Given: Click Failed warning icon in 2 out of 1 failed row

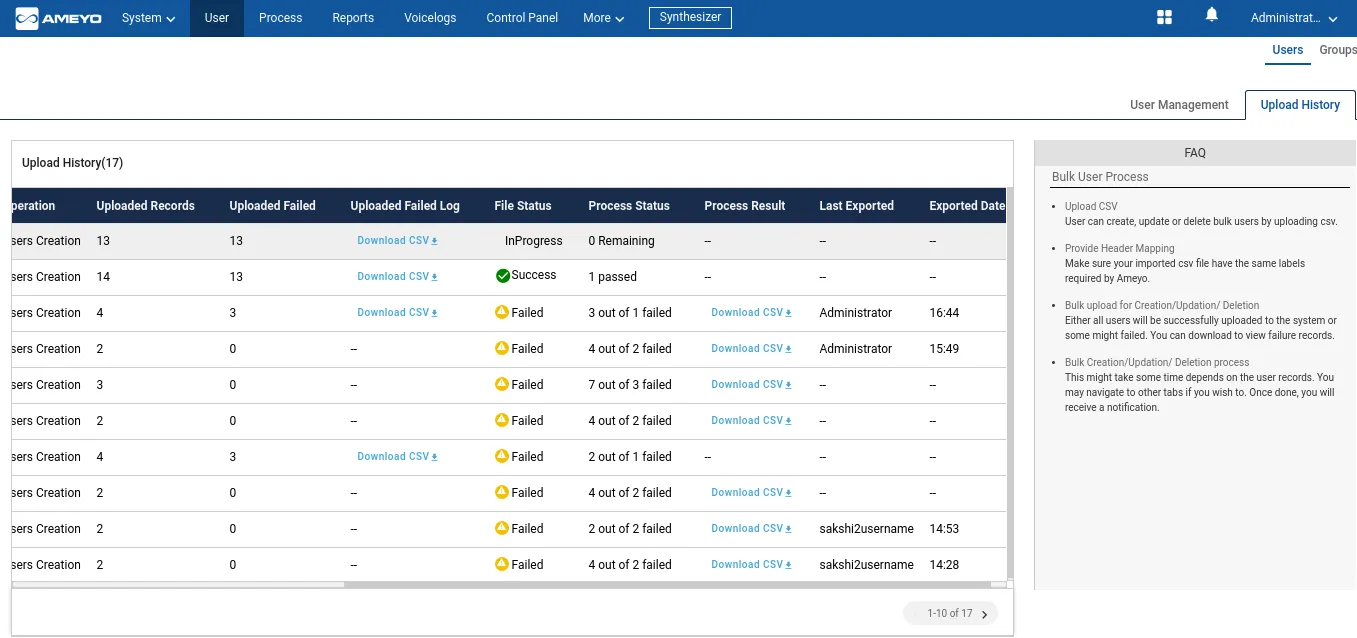Looking at the screenshot, I should point(502,456).
